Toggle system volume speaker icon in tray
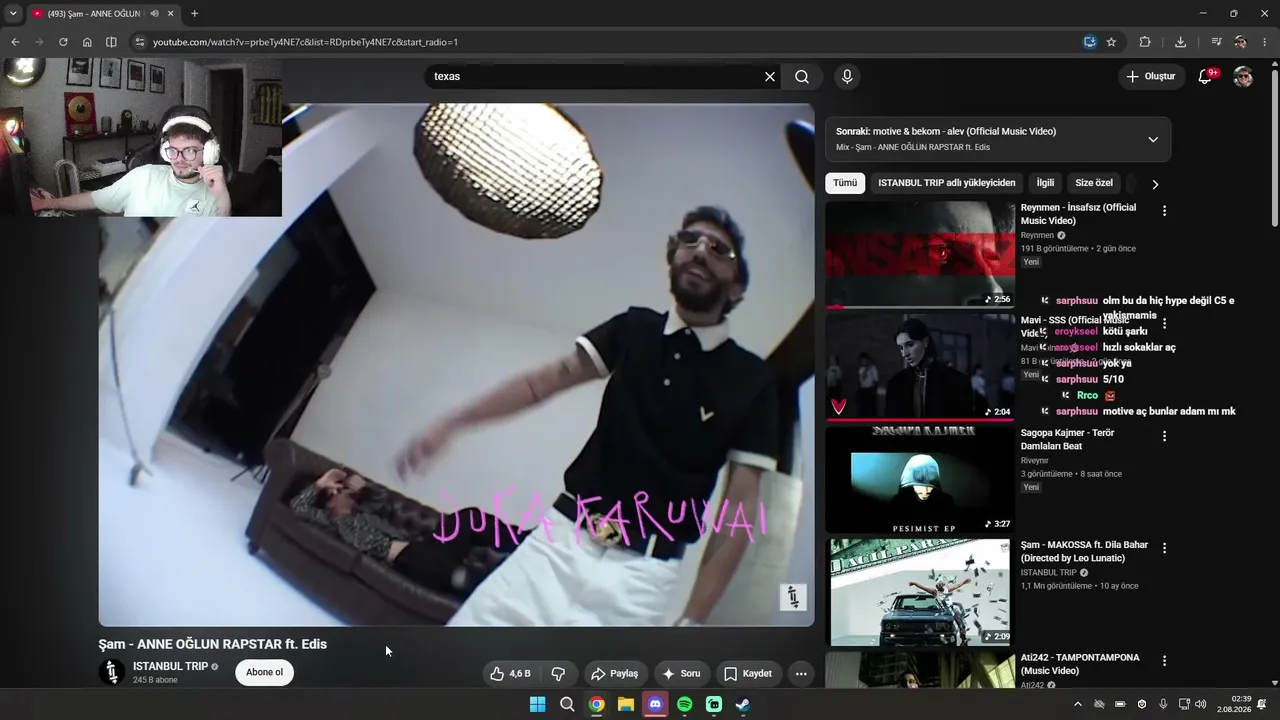The width and height of the screenshot is (1280, 720). (x=1200, y=704)
